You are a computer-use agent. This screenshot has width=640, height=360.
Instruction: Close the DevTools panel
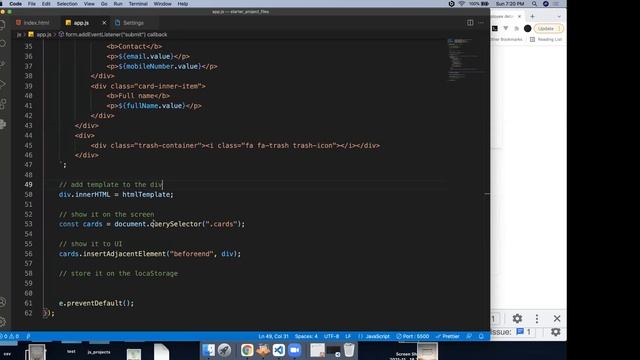tap(557, 318)
